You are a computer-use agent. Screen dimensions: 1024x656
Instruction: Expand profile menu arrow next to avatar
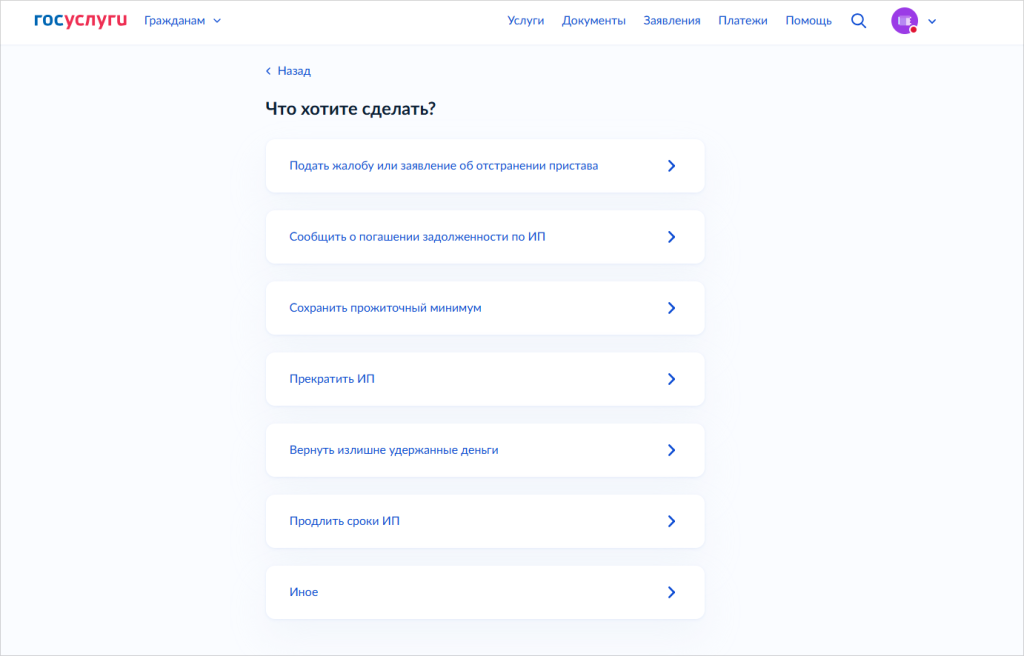(x=933, y=21)
